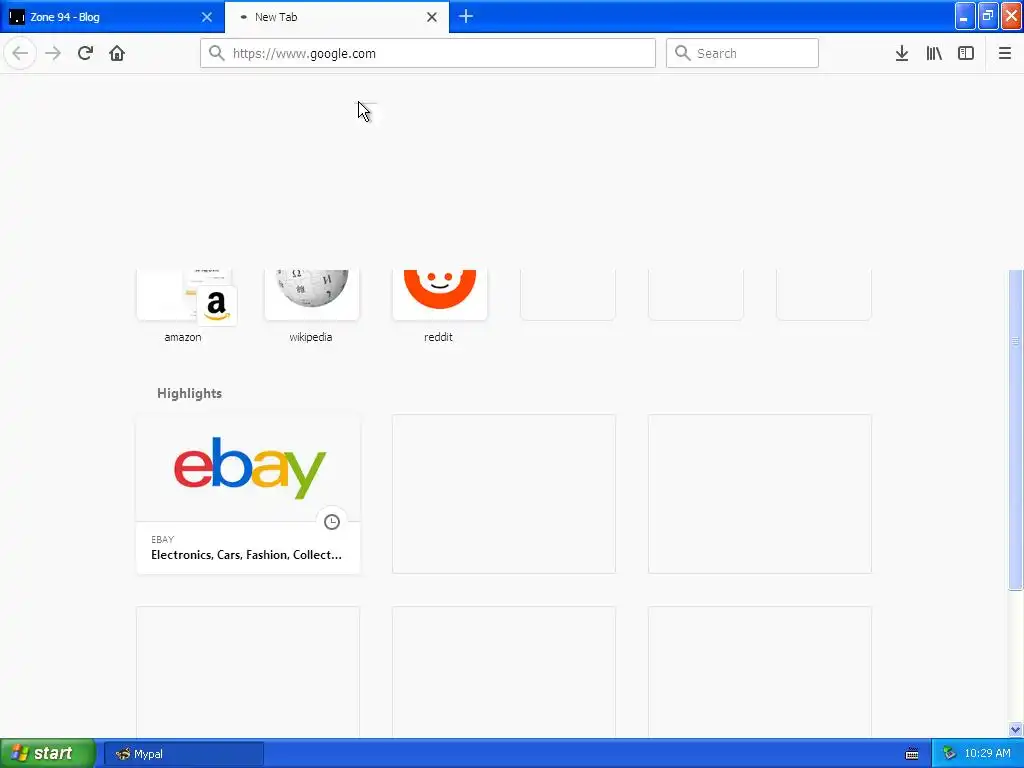The image size is (1024, 768).
Task: Close the Zone 94 - Blog tab
Action: tap(207, 17)
